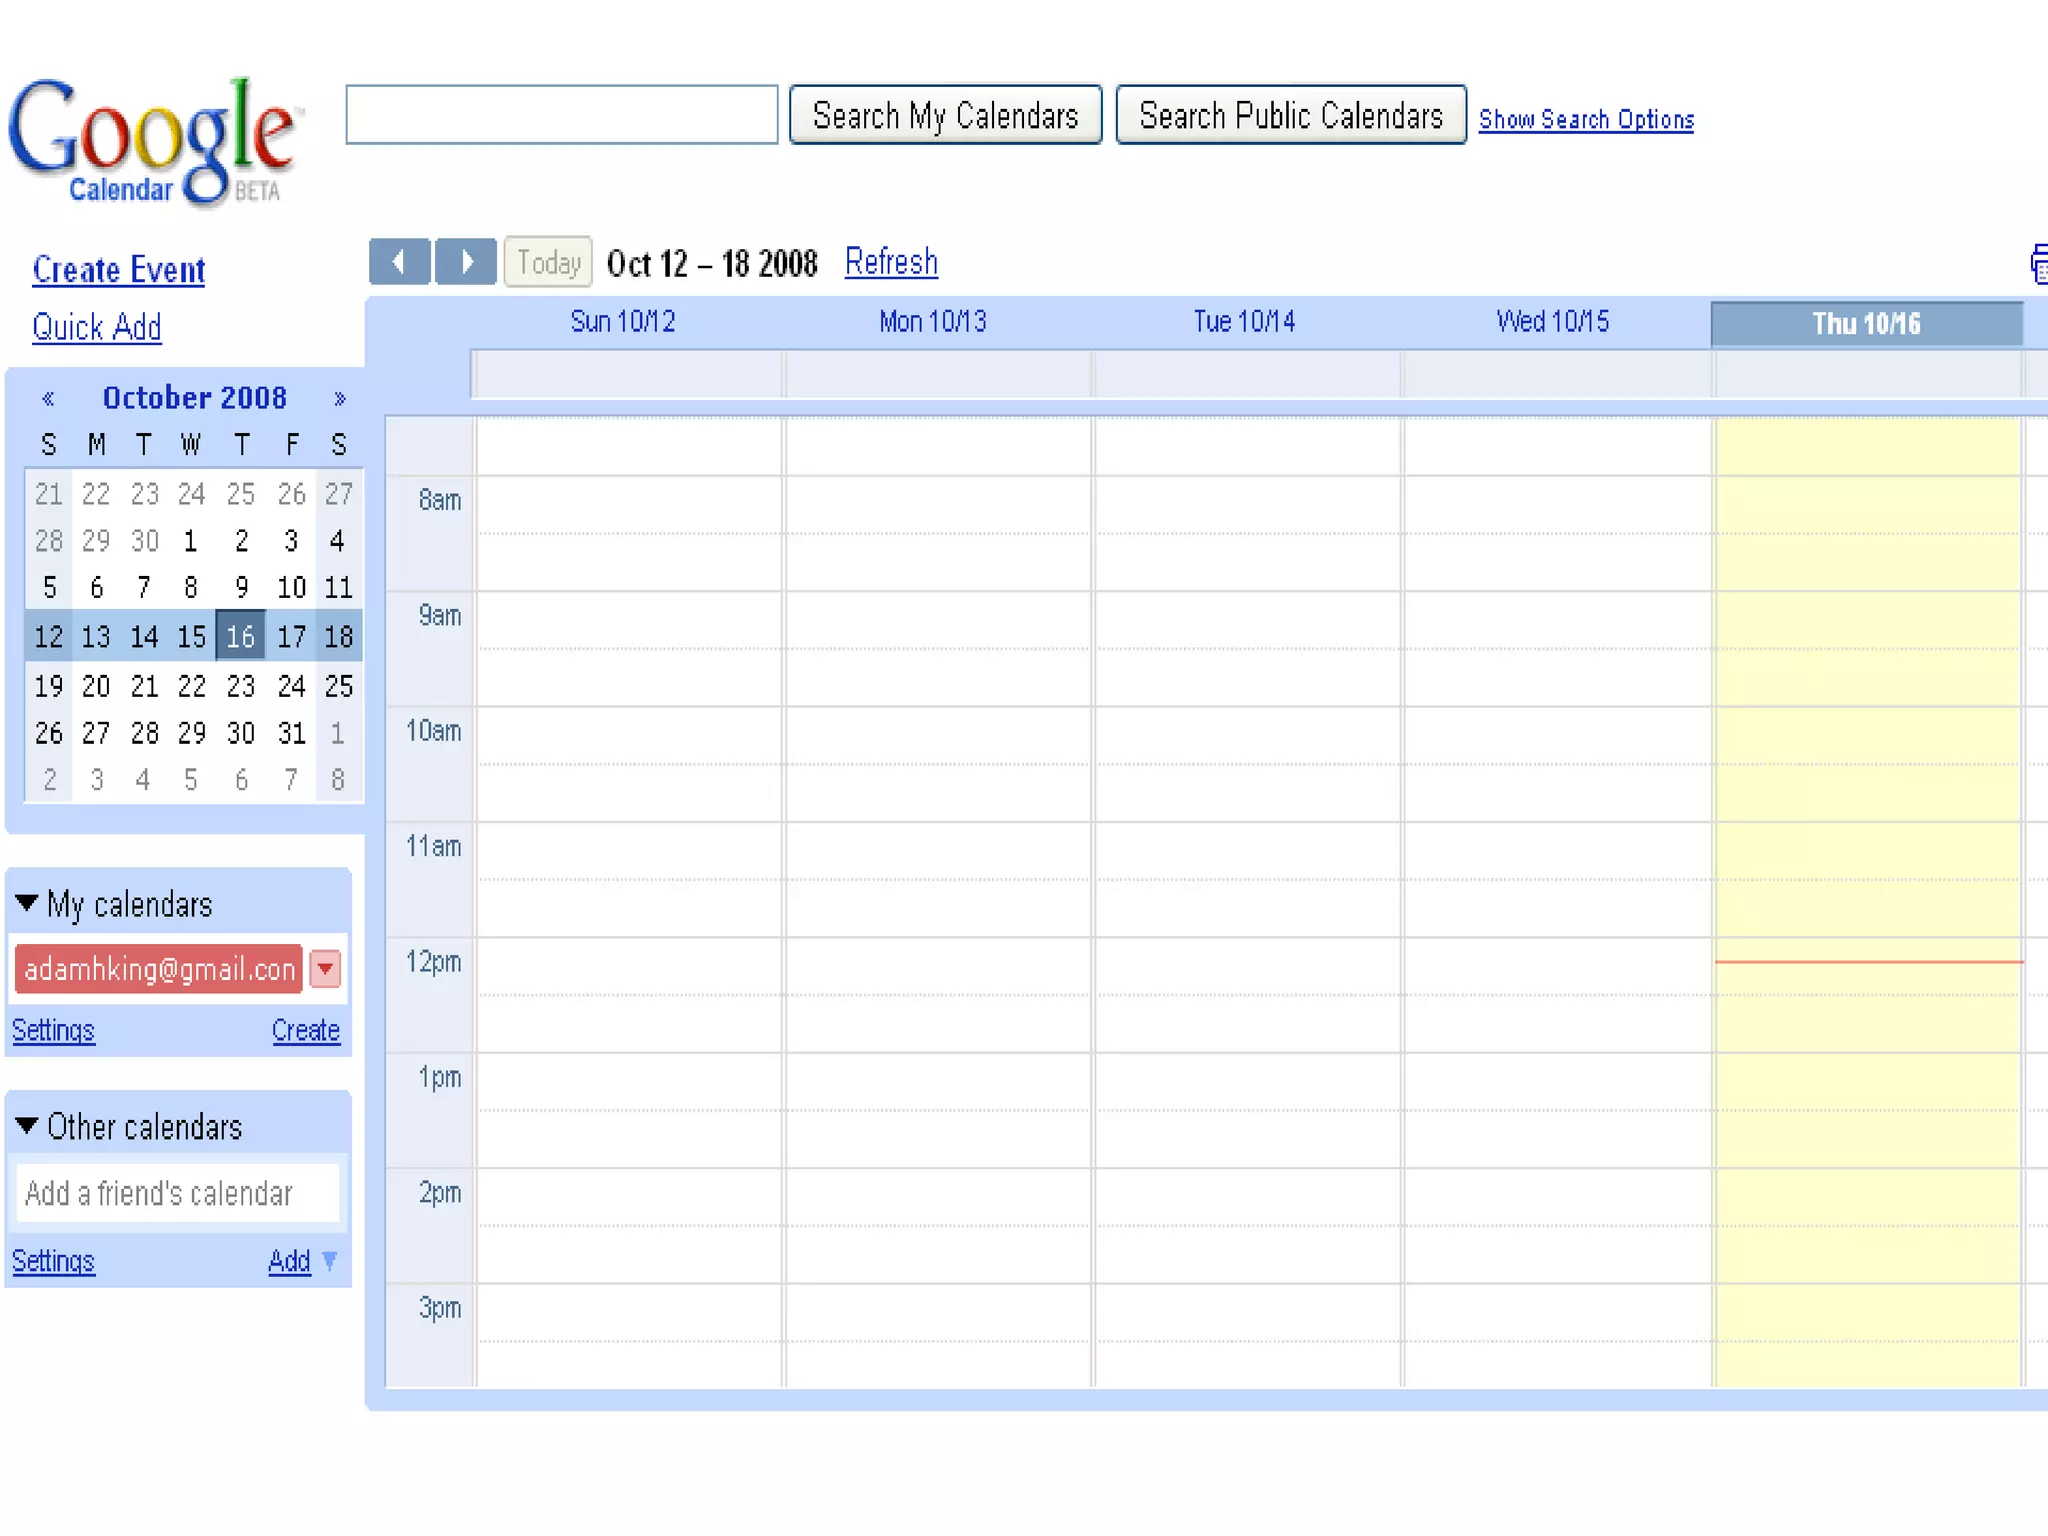Go to the next week using forward arrow
The height and width of the screenshot is (1536, 2048).
pos(466,262)
